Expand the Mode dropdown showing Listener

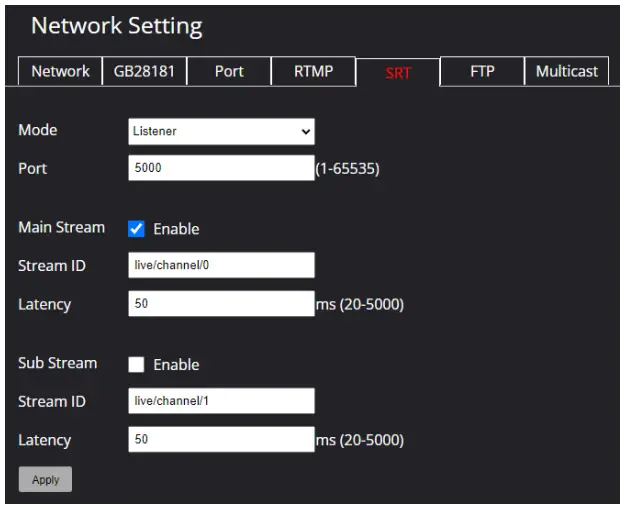pyautogui.click(x=221, y=131)
